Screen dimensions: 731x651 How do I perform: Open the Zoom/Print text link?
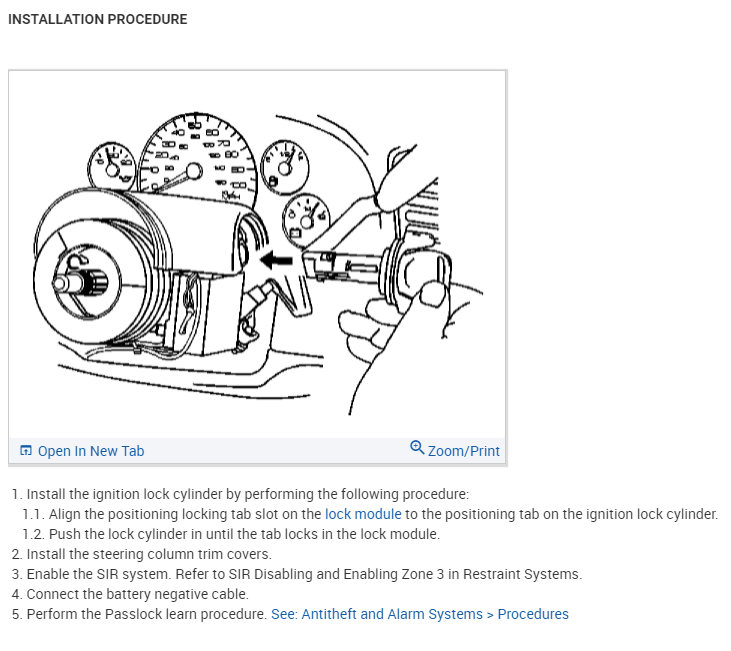coord(463,451)
